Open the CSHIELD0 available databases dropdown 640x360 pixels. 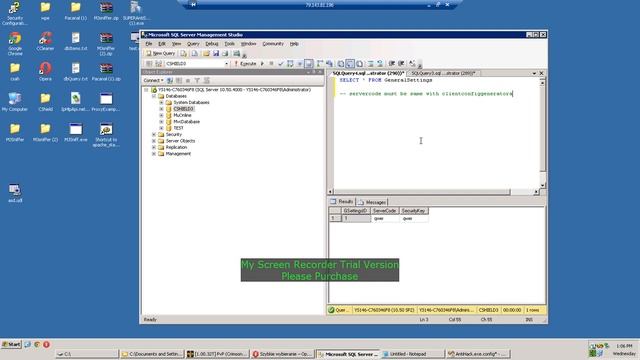pyautogui.click(x=227, y=64)
